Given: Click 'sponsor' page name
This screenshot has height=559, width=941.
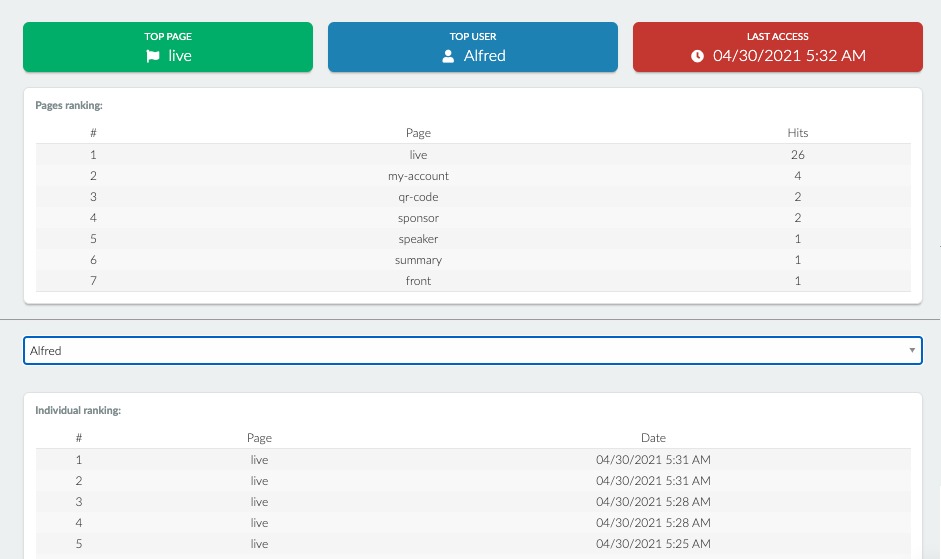Looking at the screenshot, I should (x=418, y=218).
